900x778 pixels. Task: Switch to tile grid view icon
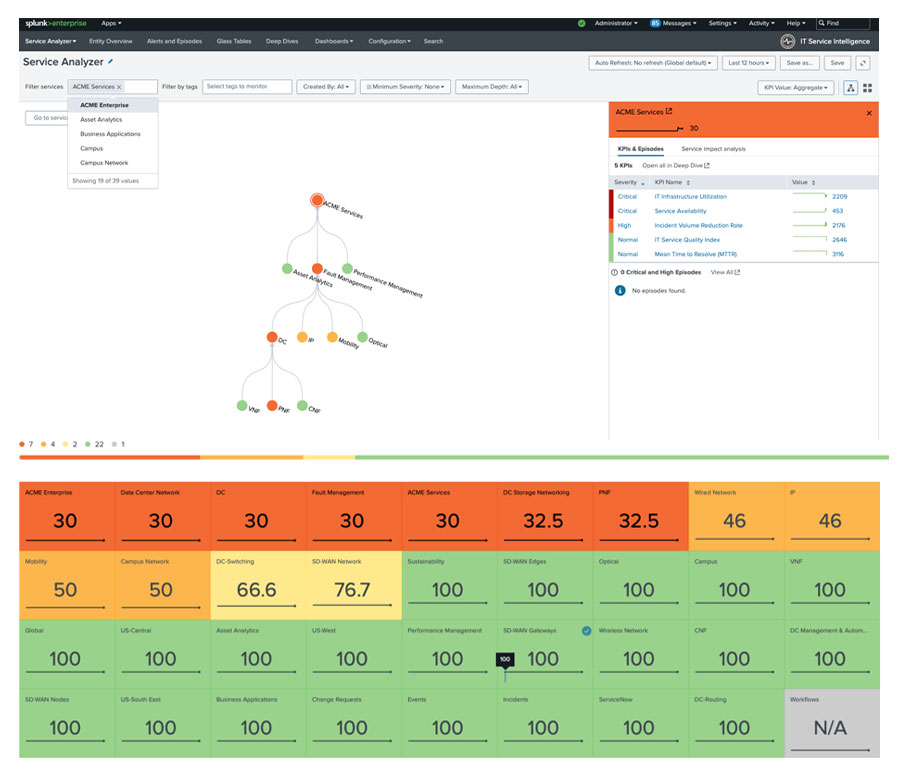point(867,88)
